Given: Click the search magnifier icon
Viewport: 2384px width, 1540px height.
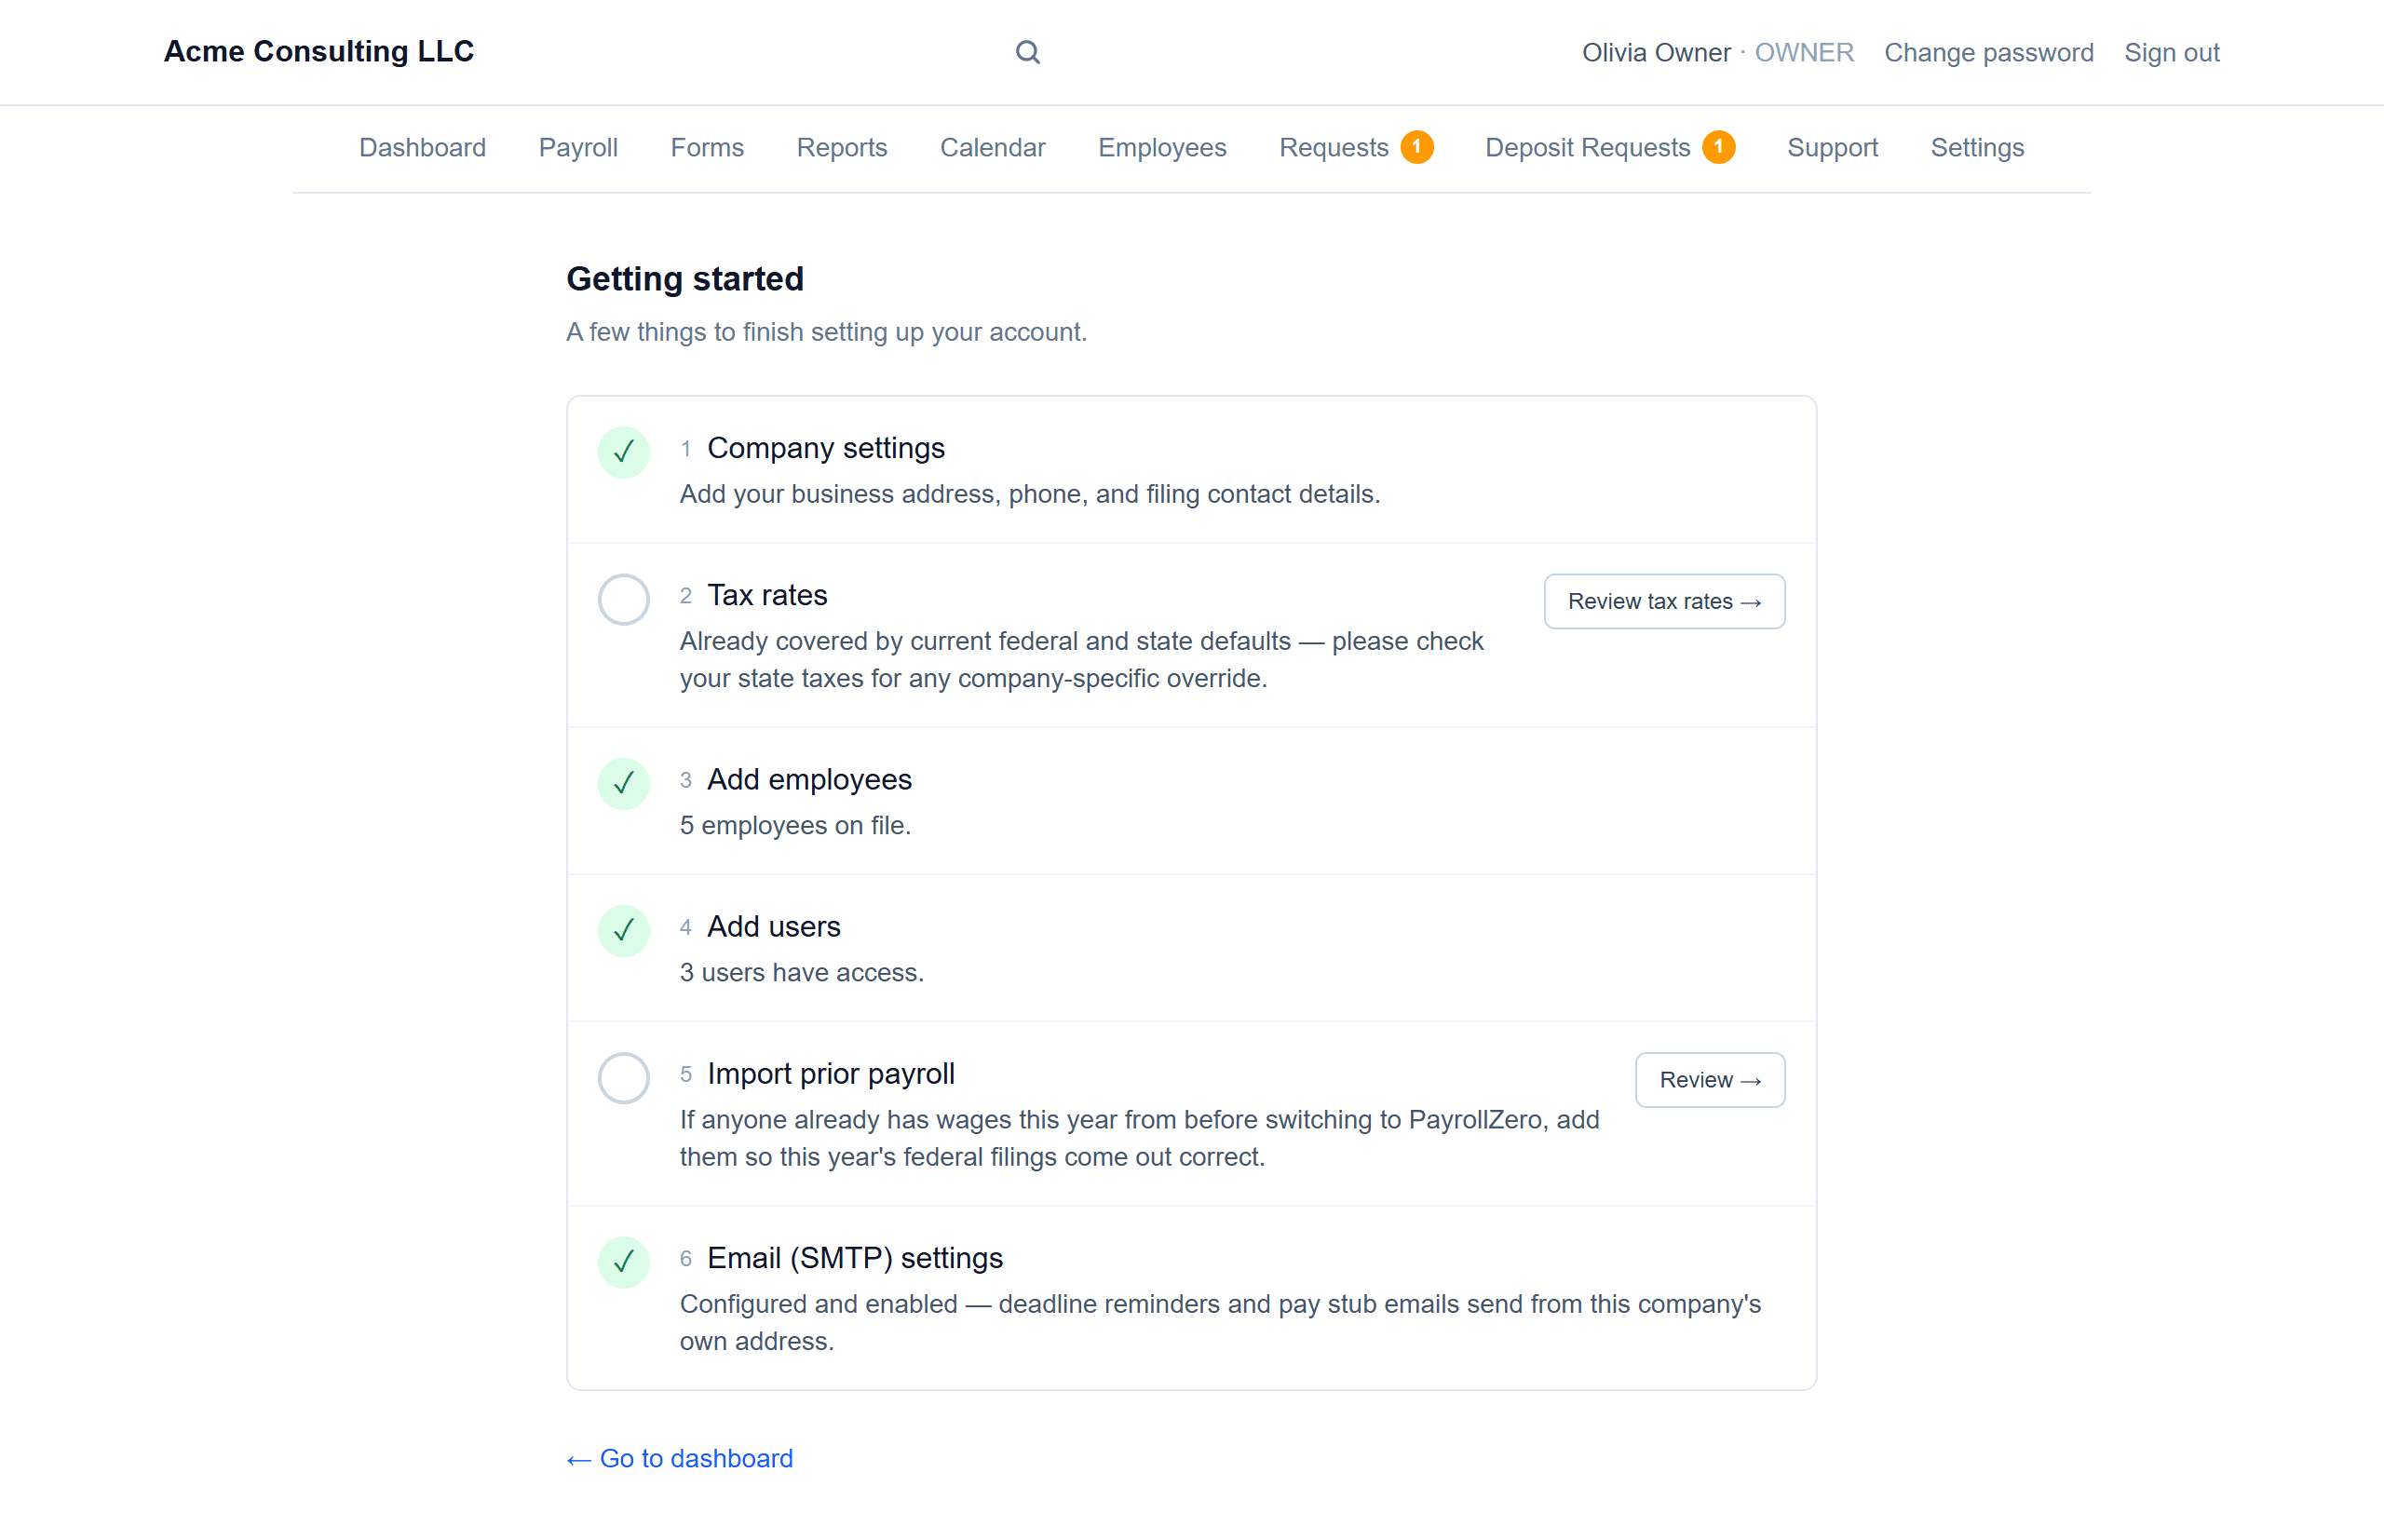Looking at the screenshot, I should (x=1027, y=52).
